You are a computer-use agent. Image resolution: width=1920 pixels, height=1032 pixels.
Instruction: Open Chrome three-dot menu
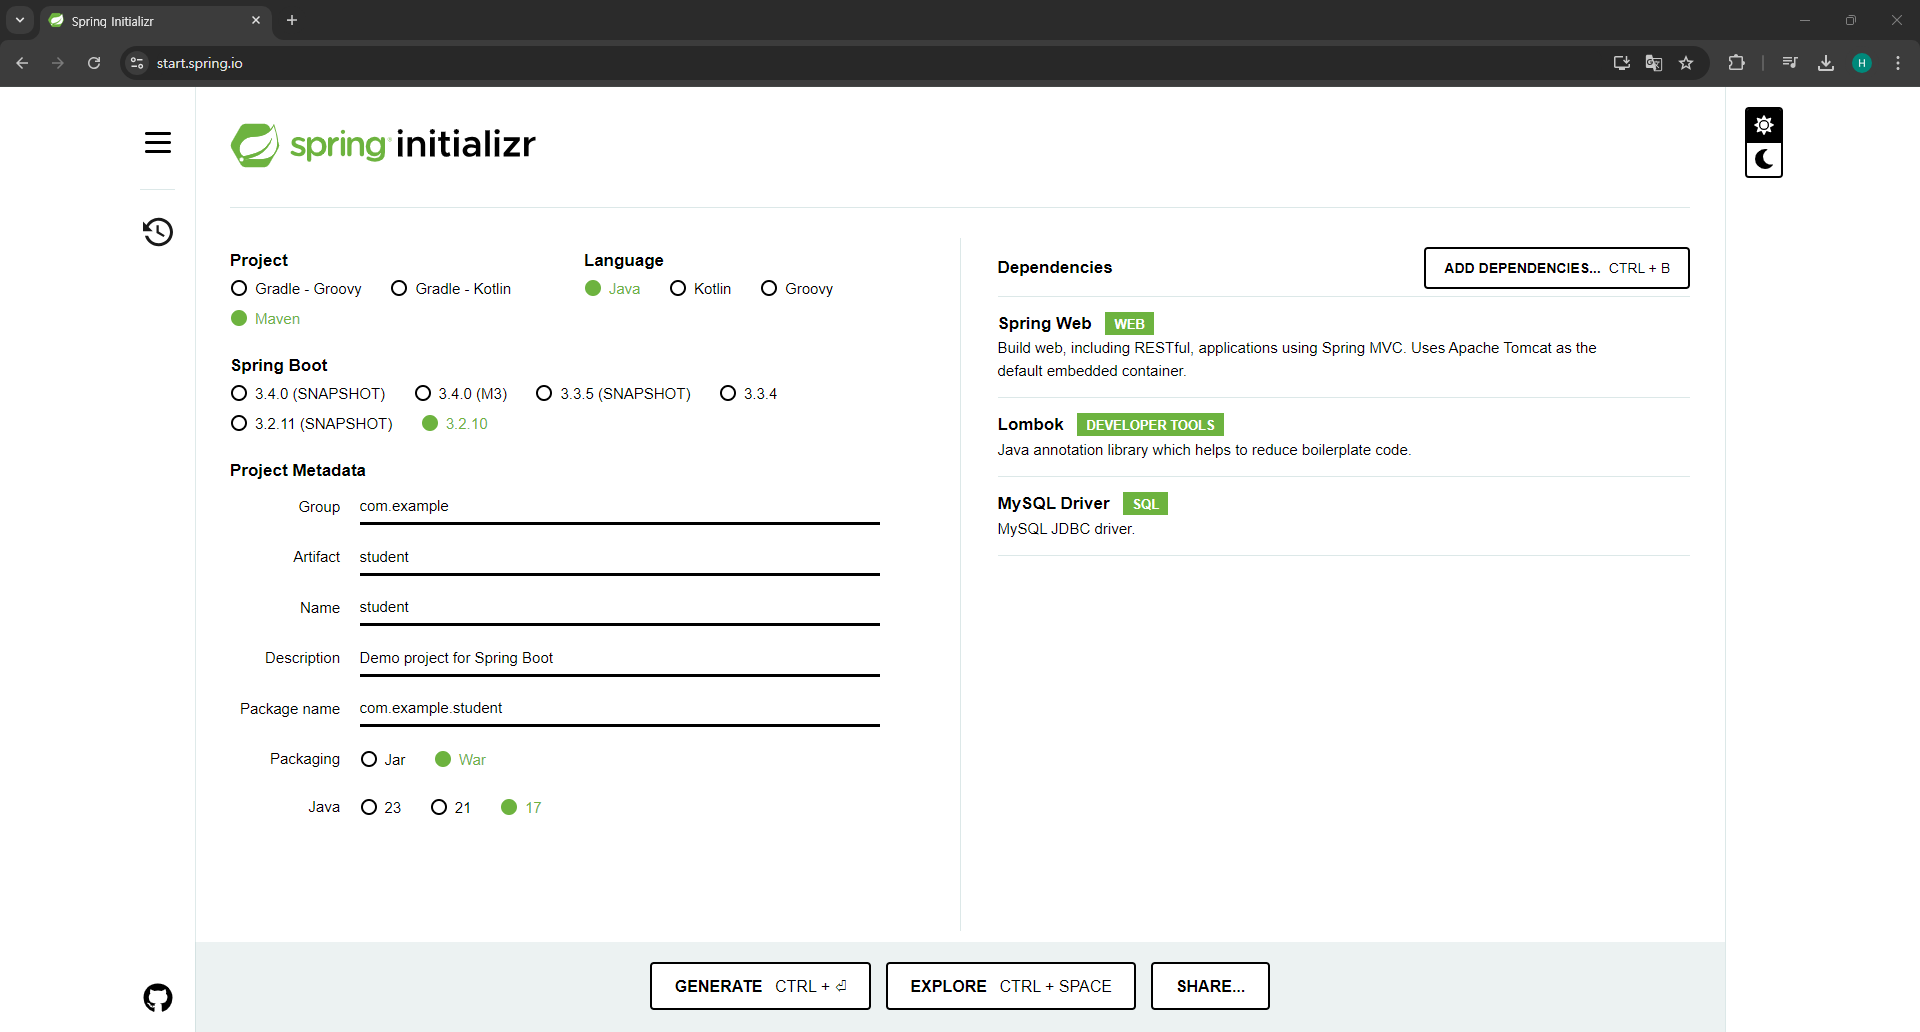1898,63
